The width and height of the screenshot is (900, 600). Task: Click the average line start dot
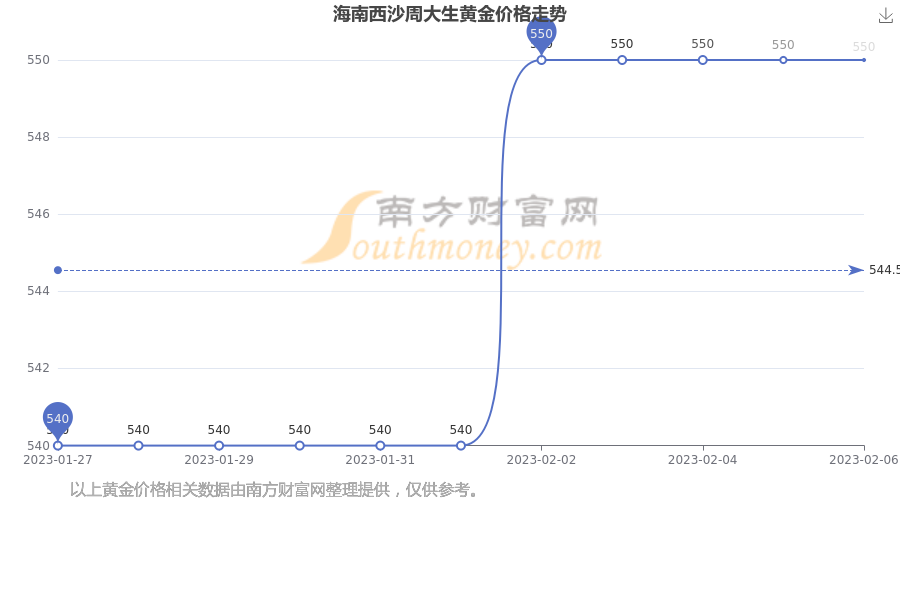coord(58,270)
